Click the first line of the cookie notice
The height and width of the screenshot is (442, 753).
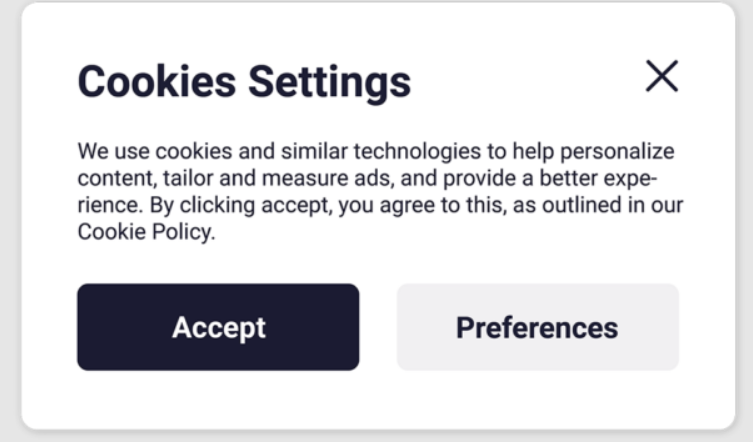point(376,152)
